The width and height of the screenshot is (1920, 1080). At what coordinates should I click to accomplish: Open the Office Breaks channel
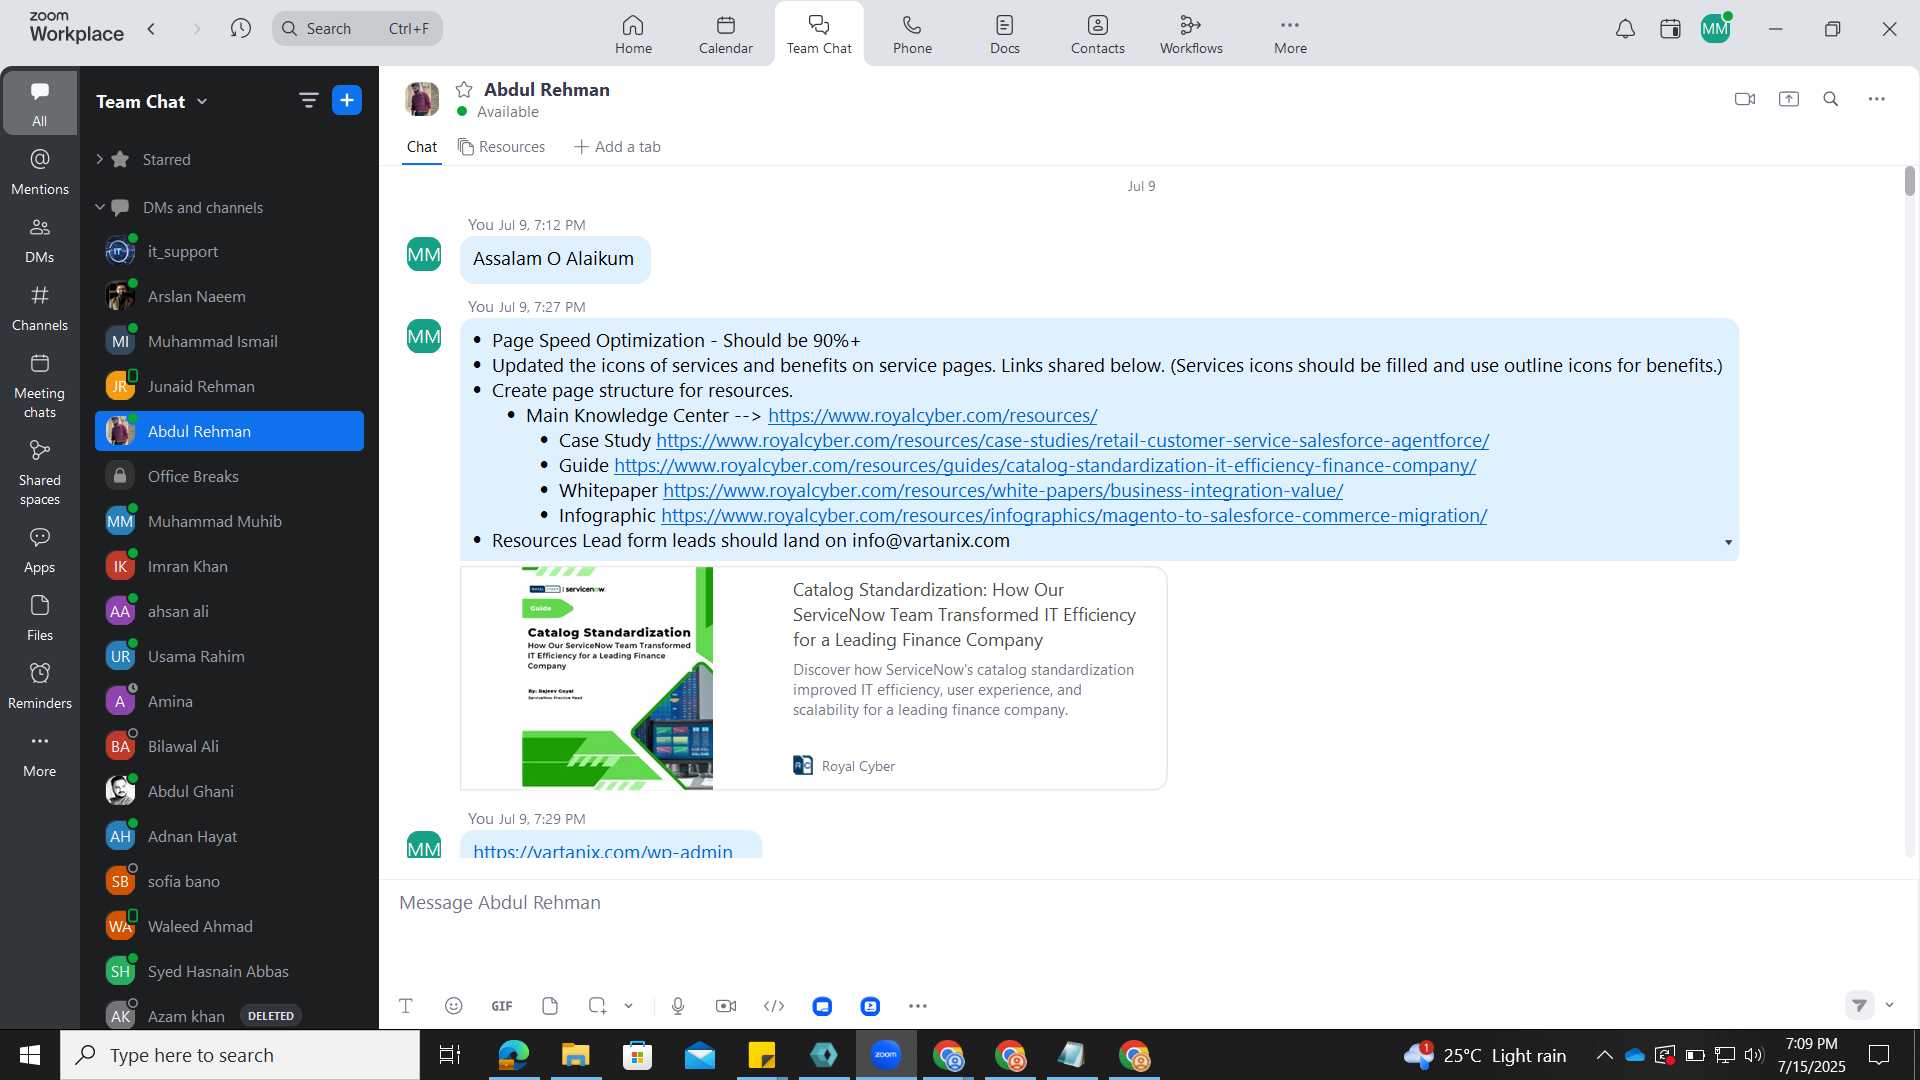point(229,476)
